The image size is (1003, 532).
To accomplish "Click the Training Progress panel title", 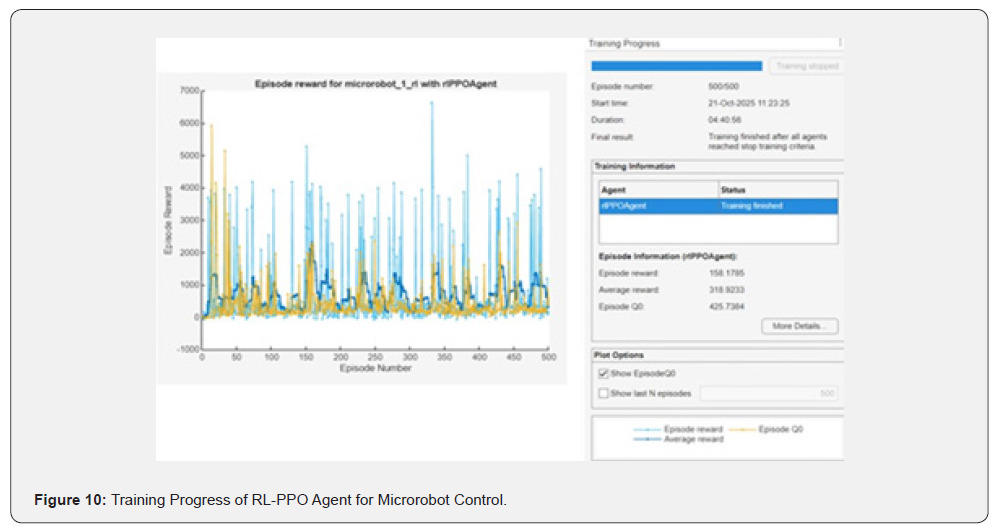I will point(624,43).
